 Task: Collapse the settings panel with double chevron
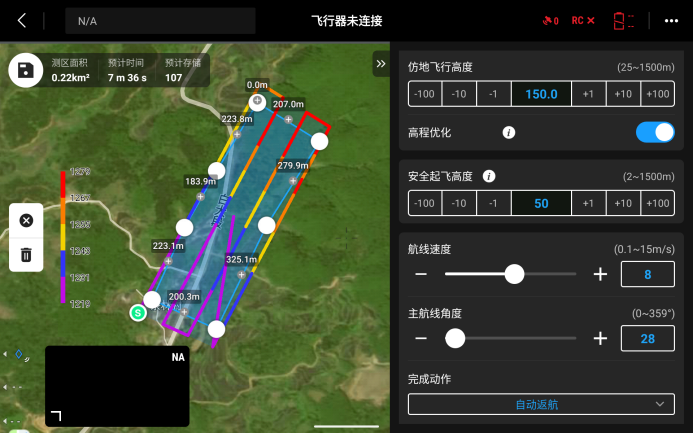(381, 64)
